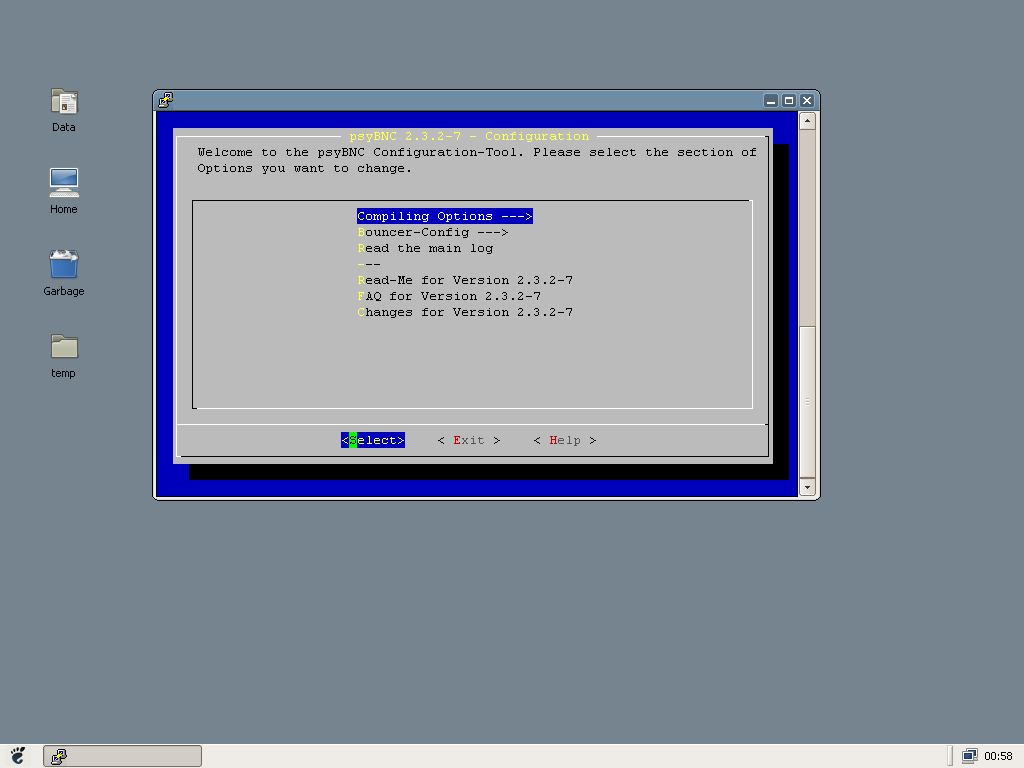Screen dimensions: 1024x768
Task: Click the terminal vertical scrollbar thumb
Action: (807, 402)
